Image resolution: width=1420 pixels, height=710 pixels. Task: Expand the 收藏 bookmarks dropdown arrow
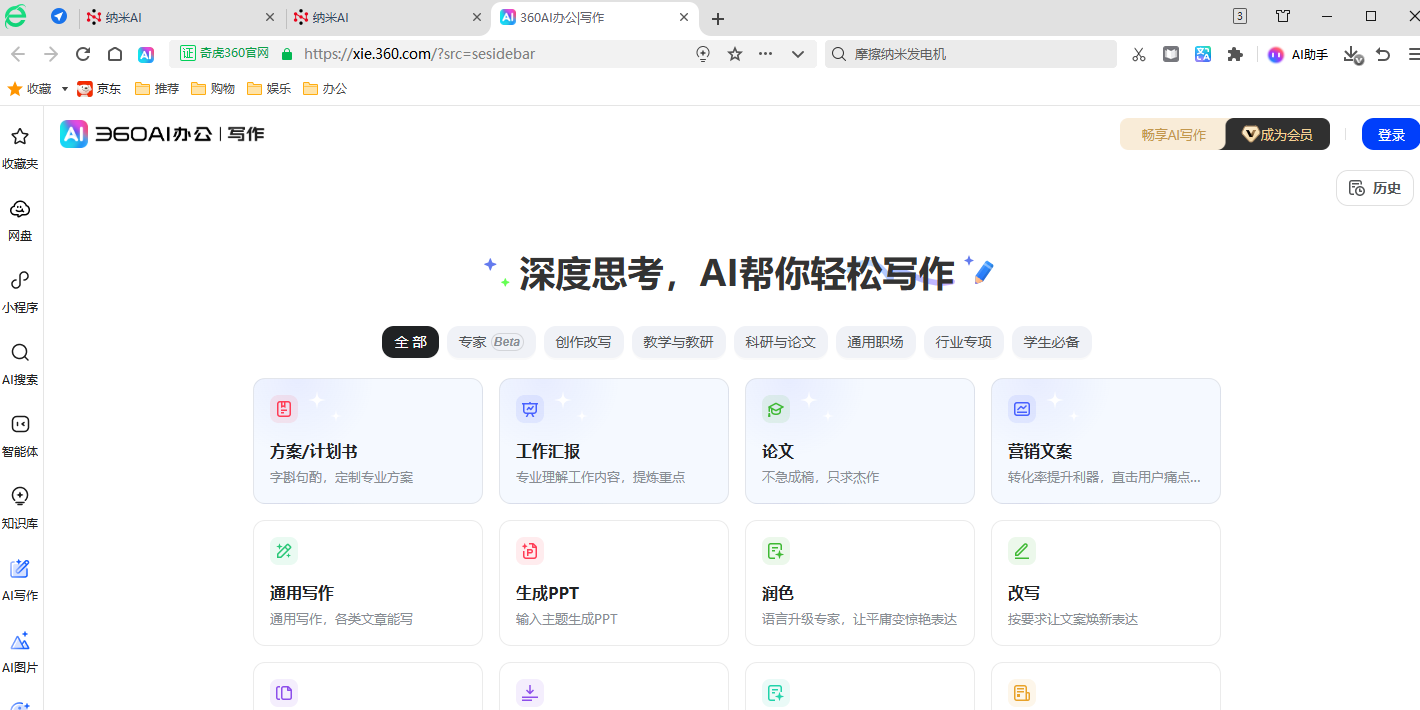pyautogui.click(x=65, y=89)
